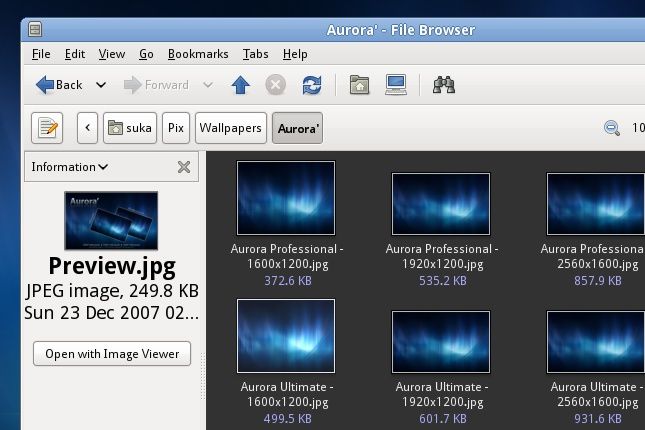
Task: Reload the current folder
Action: pyautogui.click(x=312, y=85)
